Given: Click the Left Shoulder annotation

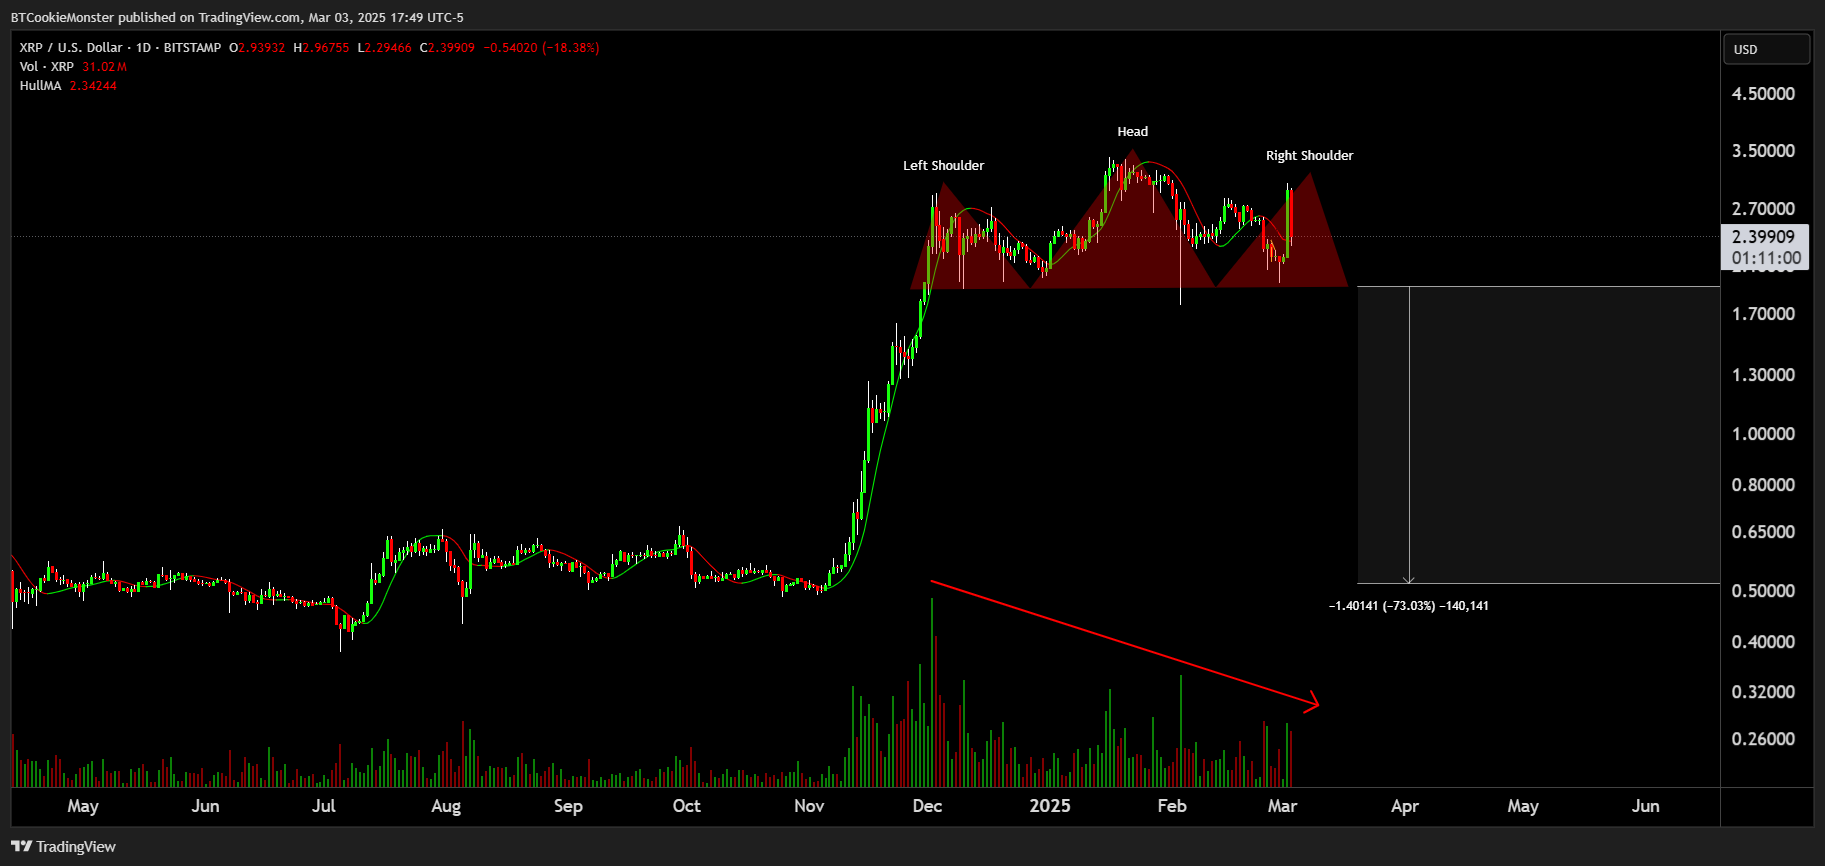Looking at the screenshot, I should pos(943,165).
